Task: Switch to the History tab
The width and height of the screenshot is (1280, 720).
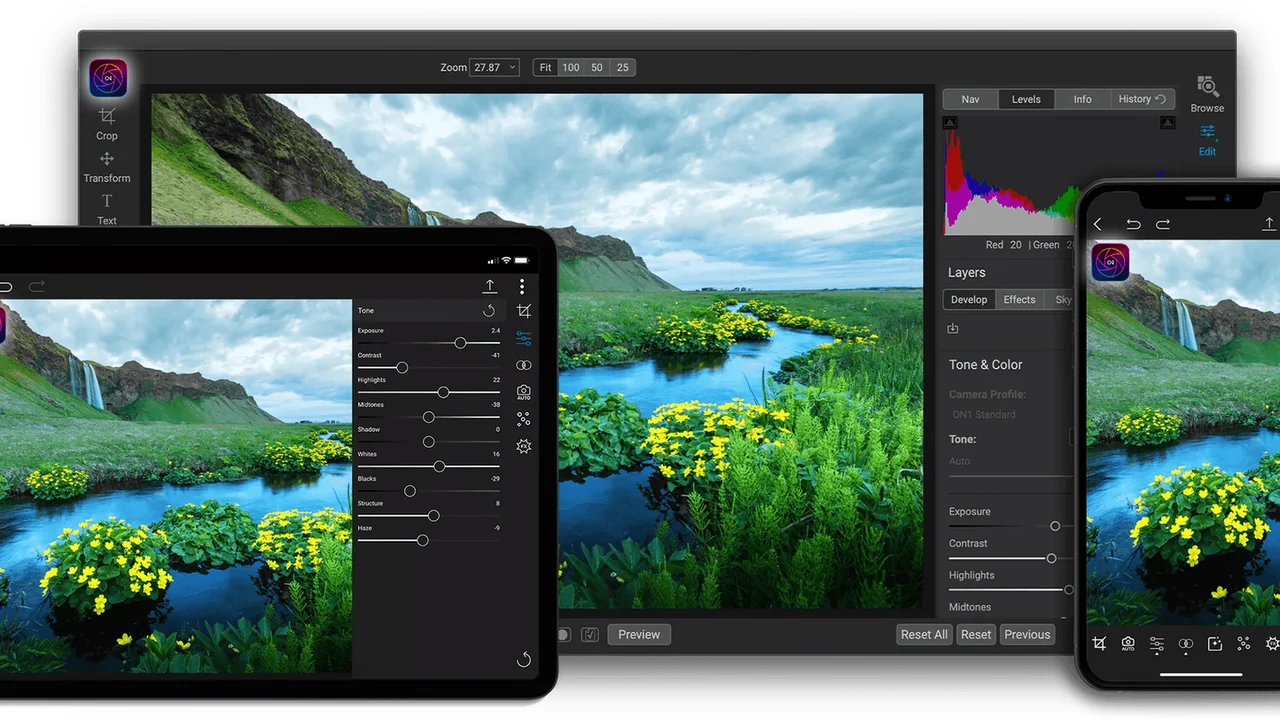Action: 1142,99
